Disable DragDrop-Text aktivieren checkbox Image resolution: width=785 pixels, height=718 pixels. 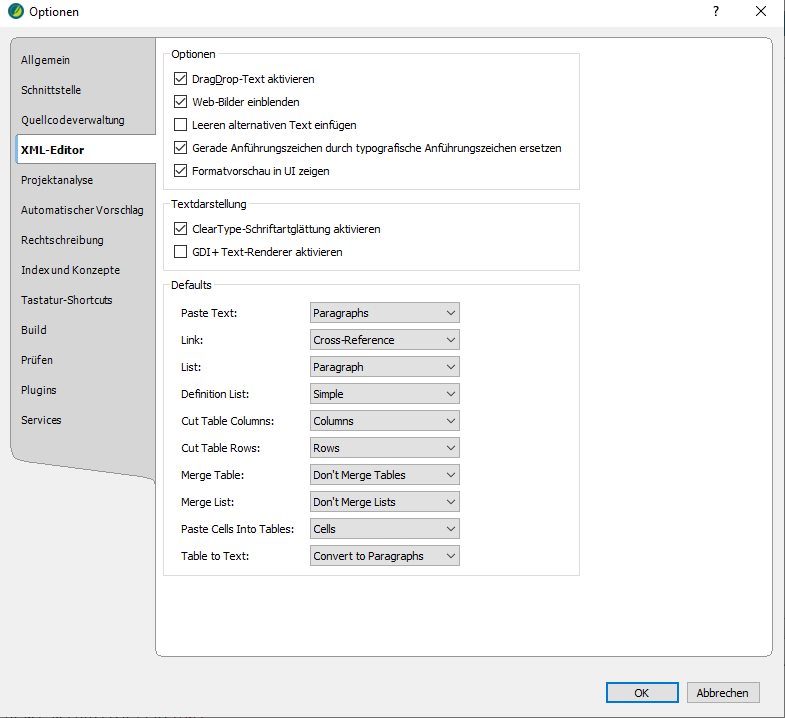point(181,79)
